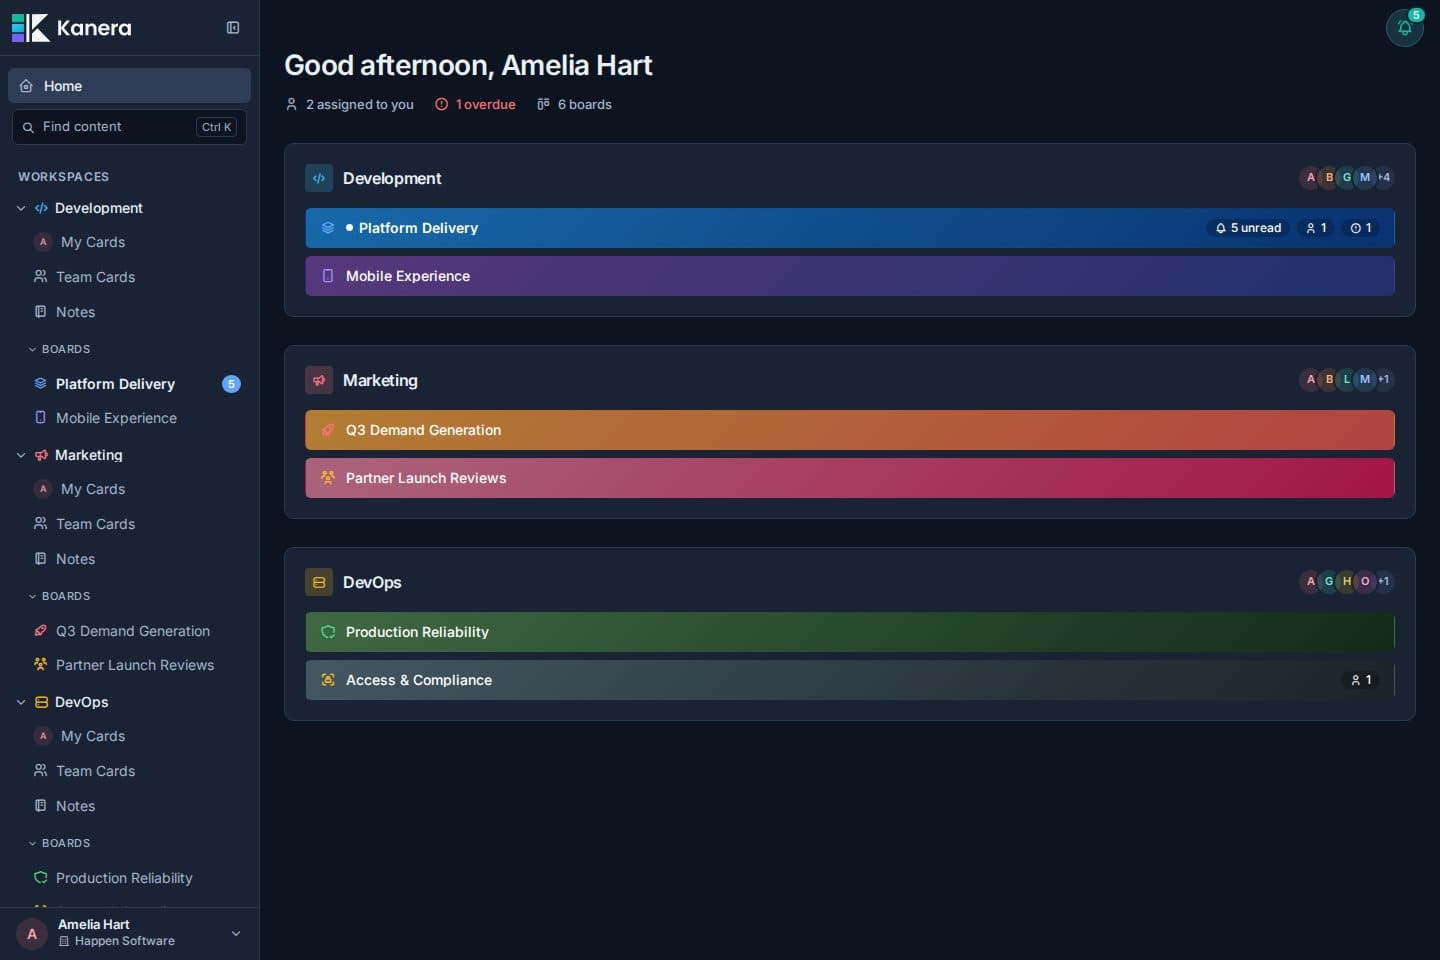Click the Marketing heading in main panel
Image resolution: width=1440 pixels, height=960 pixels.
pyautogui.click(x=380, y=380)
